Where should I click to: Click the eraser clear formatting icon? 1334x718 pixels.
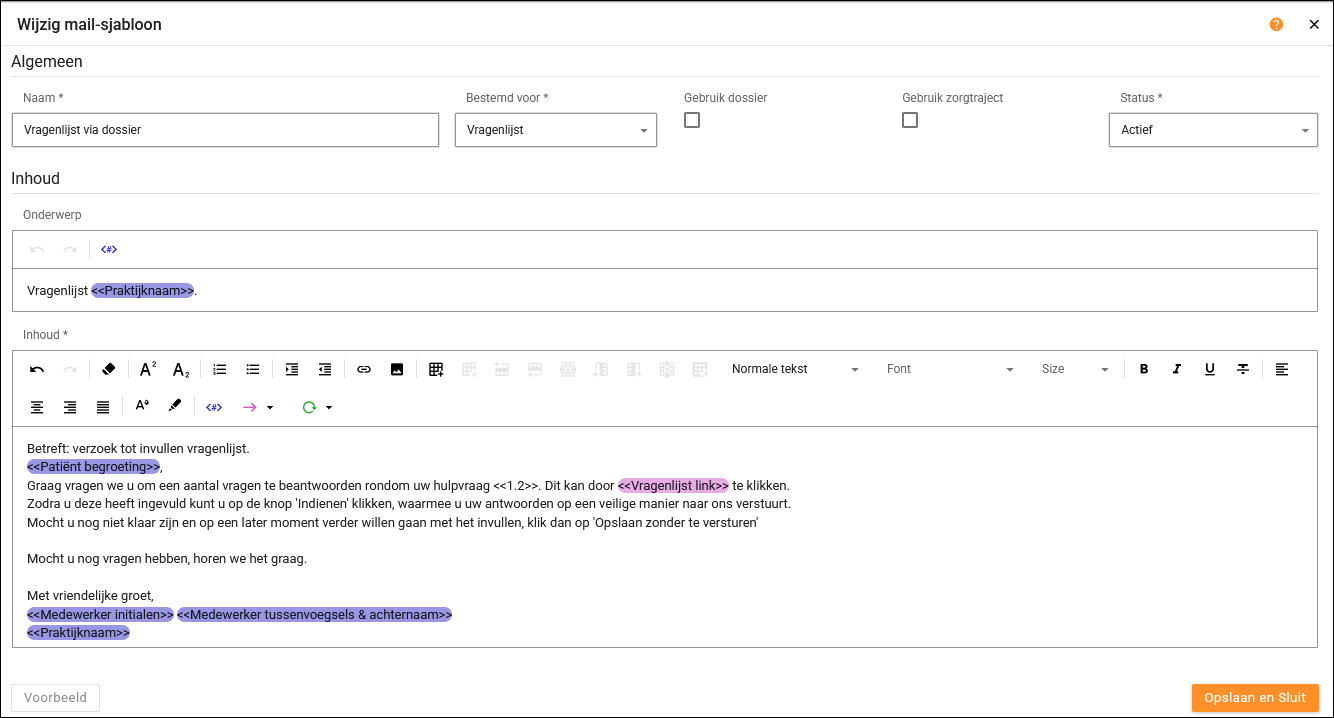[x=109, y=370]
